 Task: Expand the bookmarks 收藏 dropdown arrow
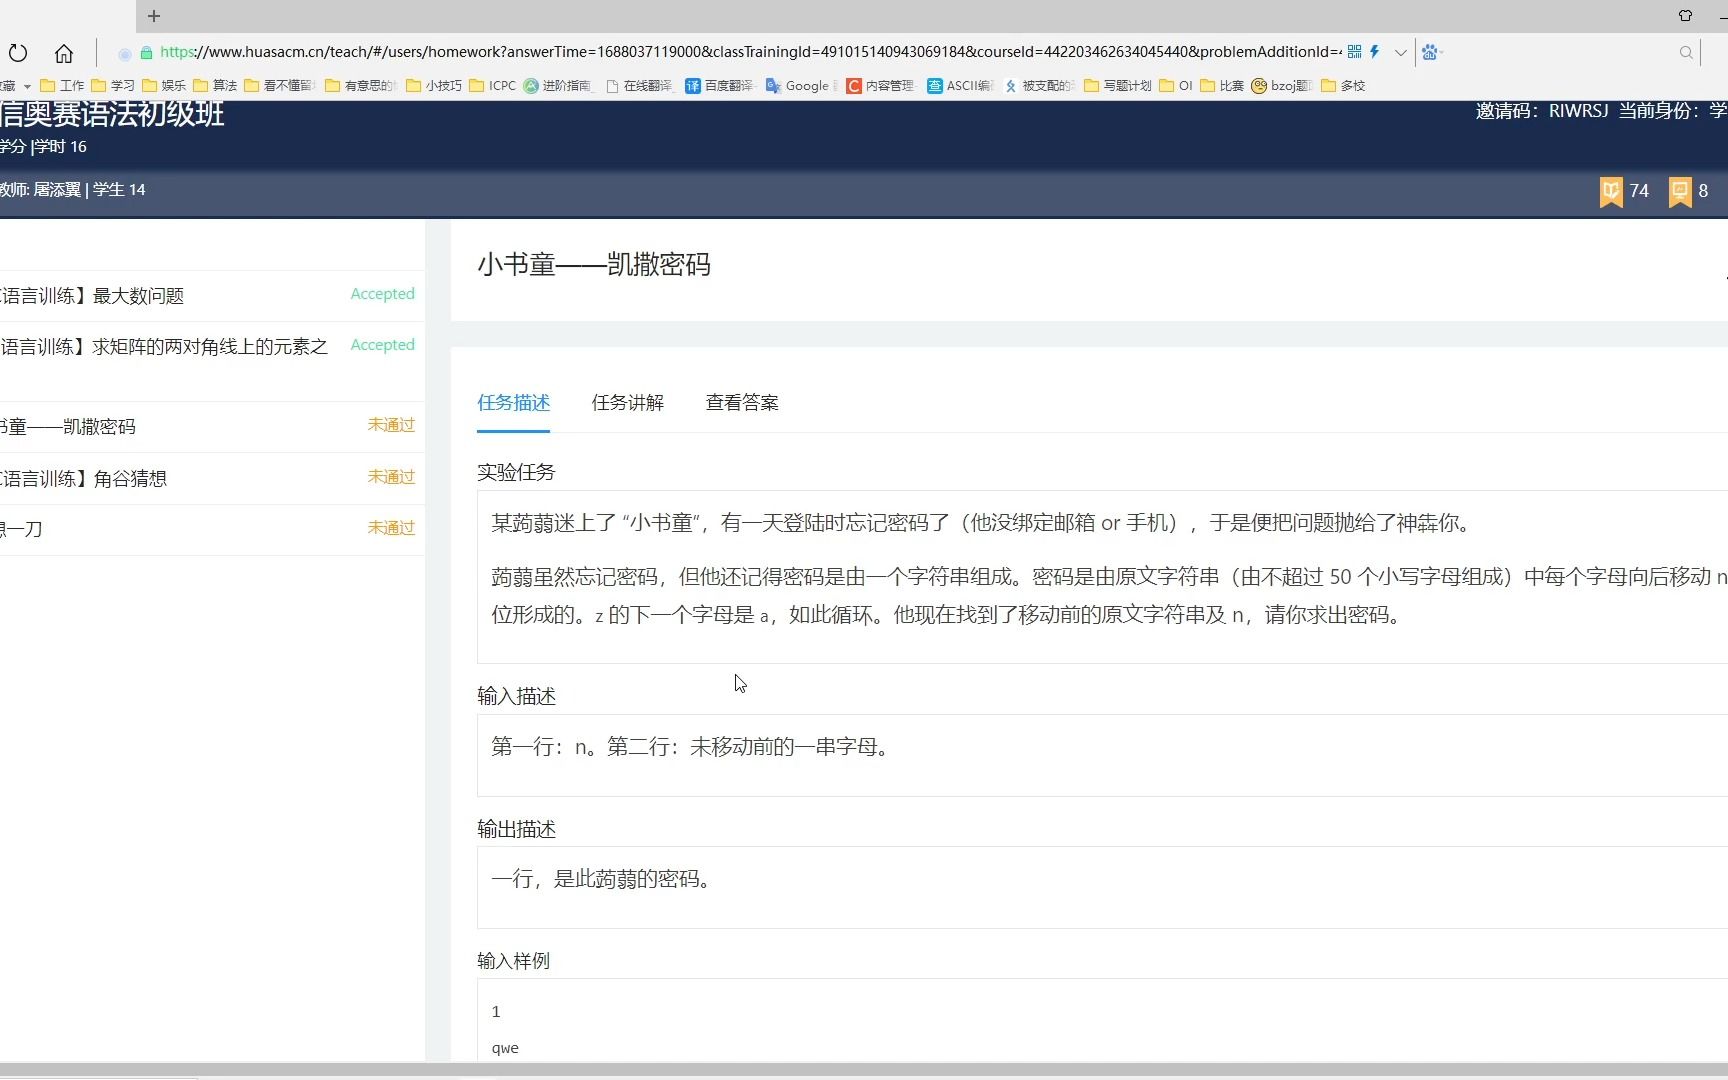(x=27, y=86)
